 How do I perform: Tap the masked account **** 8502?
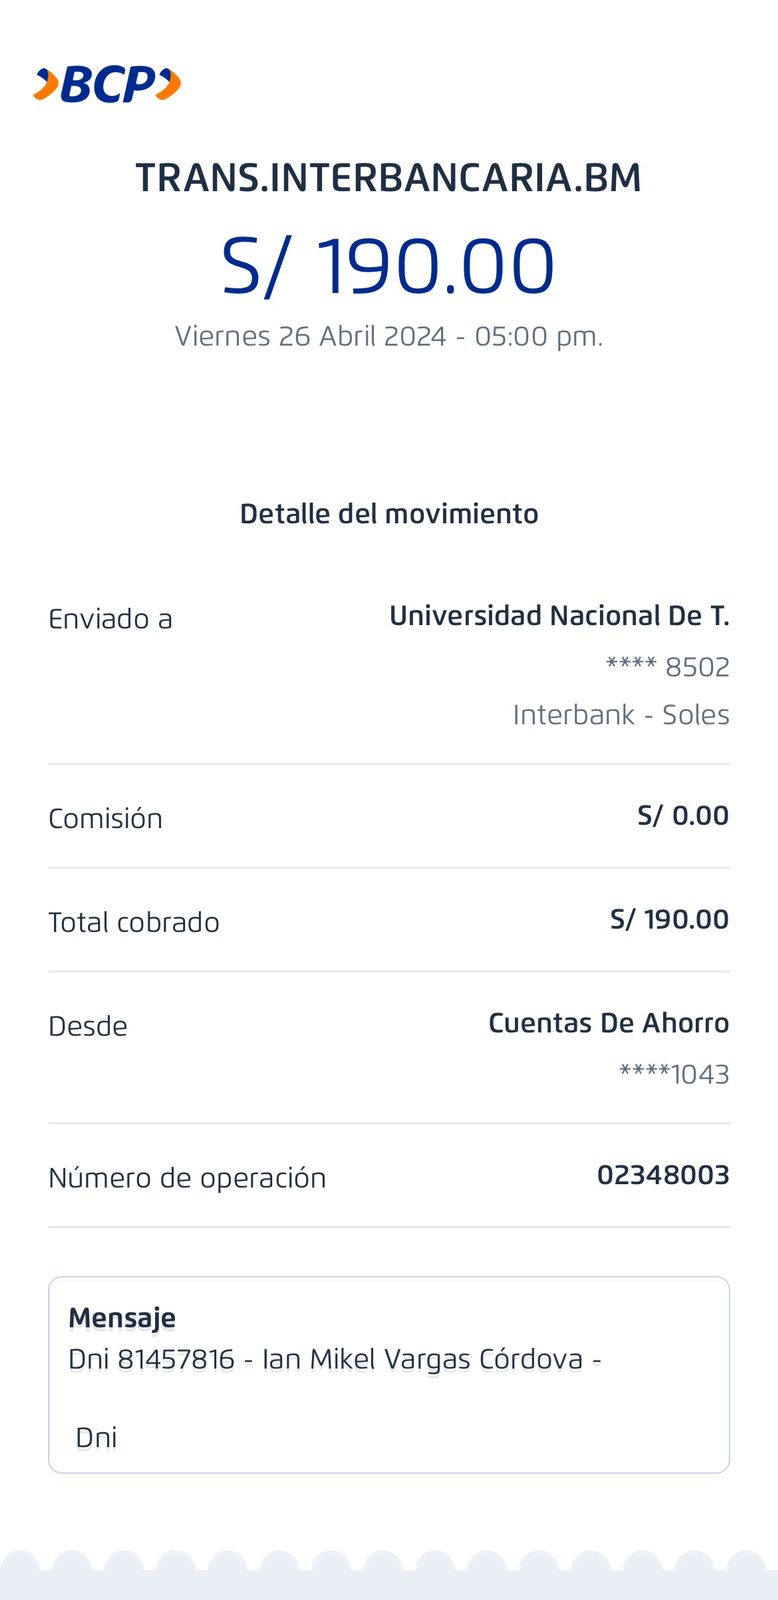[x=667, y=667]
